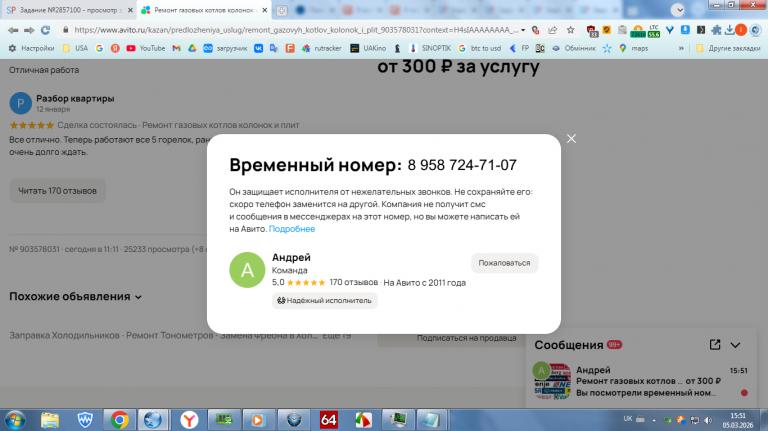Image resolution: width=768 pixels, height=431 pixels.
Task: Open the SINOPTIK weather bookmark
Action: point(430,48)
